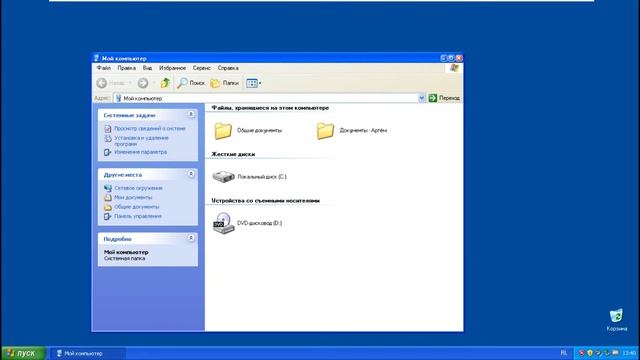Click the system tray clock
Viewport: 640px width, 360px height.
[629, 353]
